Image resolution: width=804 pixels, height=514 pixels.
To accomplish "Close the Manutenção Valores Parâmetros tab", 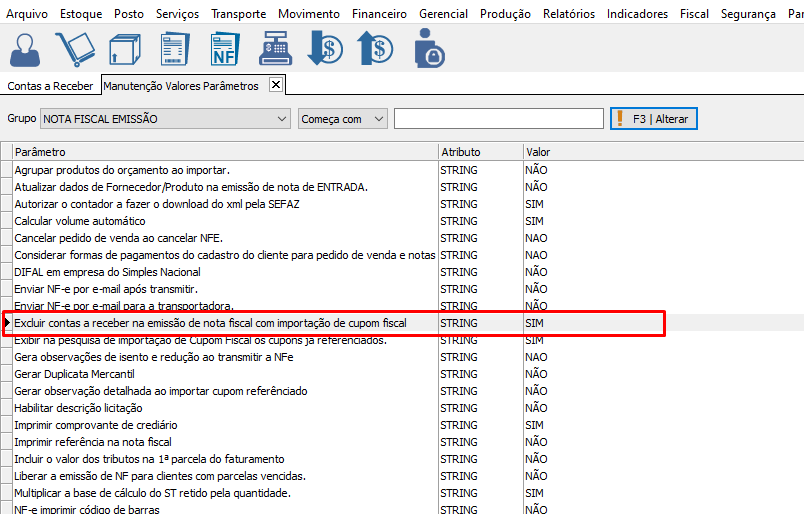I will 276,85.
